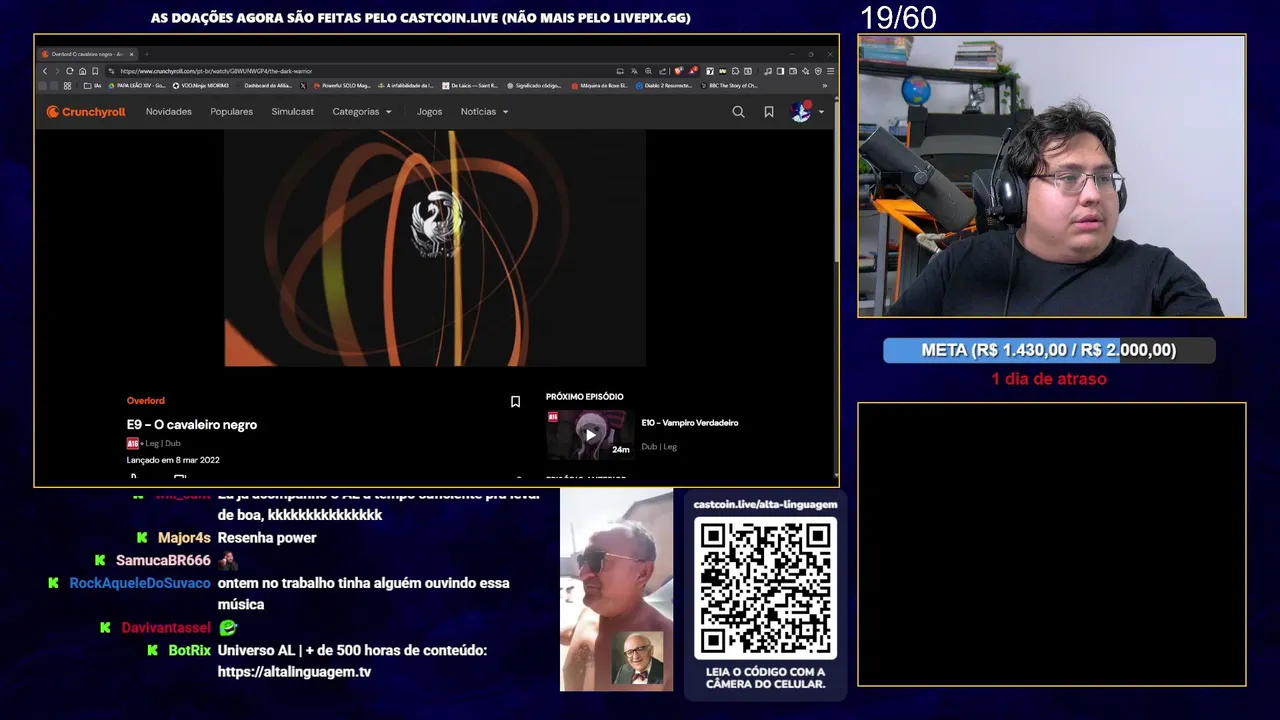Image resolution: width=1280 pixels, height=720 pixels.
Task: Click the user profile avatar
Action: tap(801, 112)
